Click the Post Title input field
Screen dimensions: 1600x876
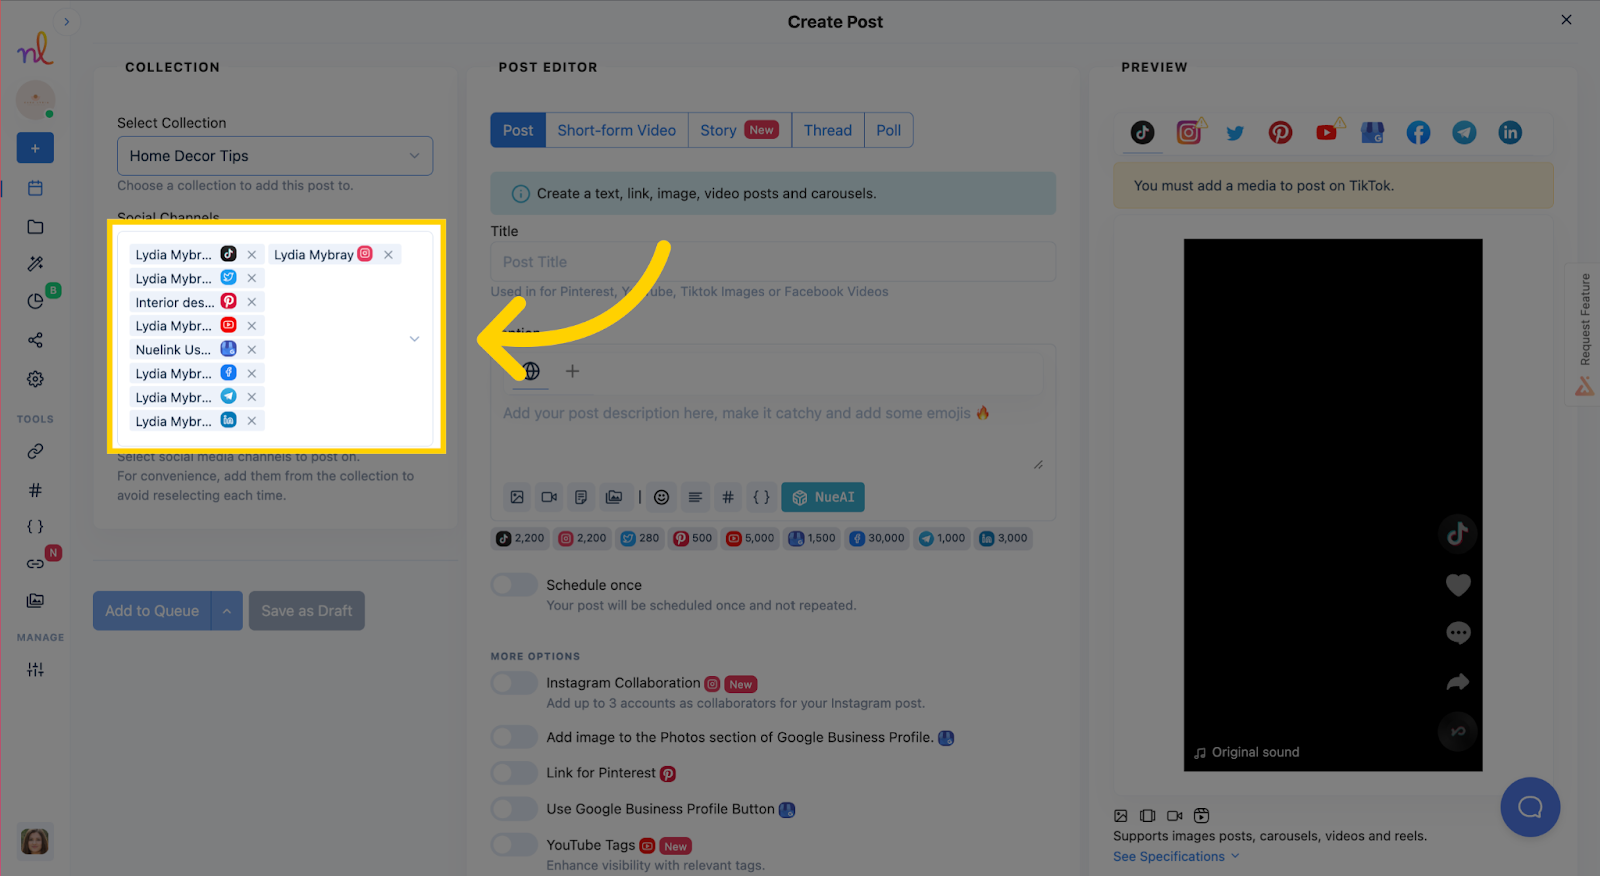point(773,262)
